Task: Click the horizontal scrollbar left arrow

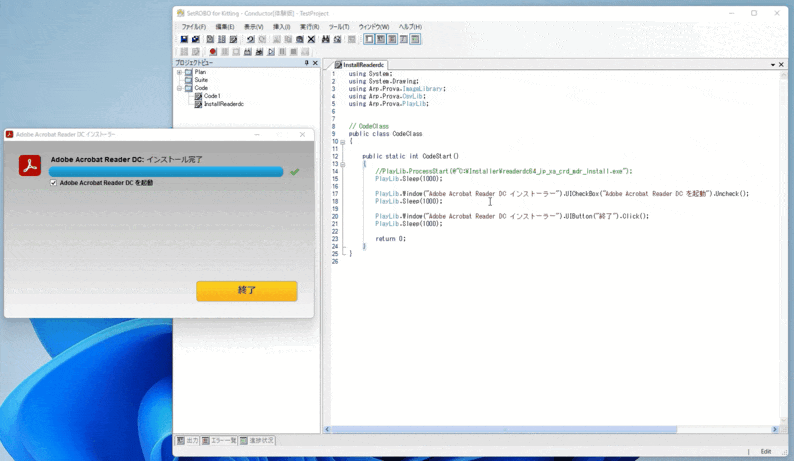Action: [327, 429]
